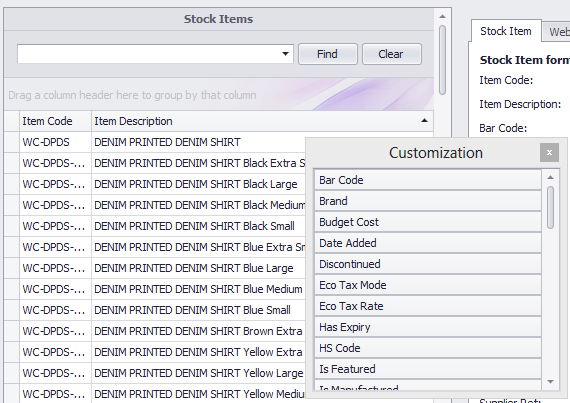Click the search input field
The width and height of the screenshot is (570, 403).
tap(148, 54)
